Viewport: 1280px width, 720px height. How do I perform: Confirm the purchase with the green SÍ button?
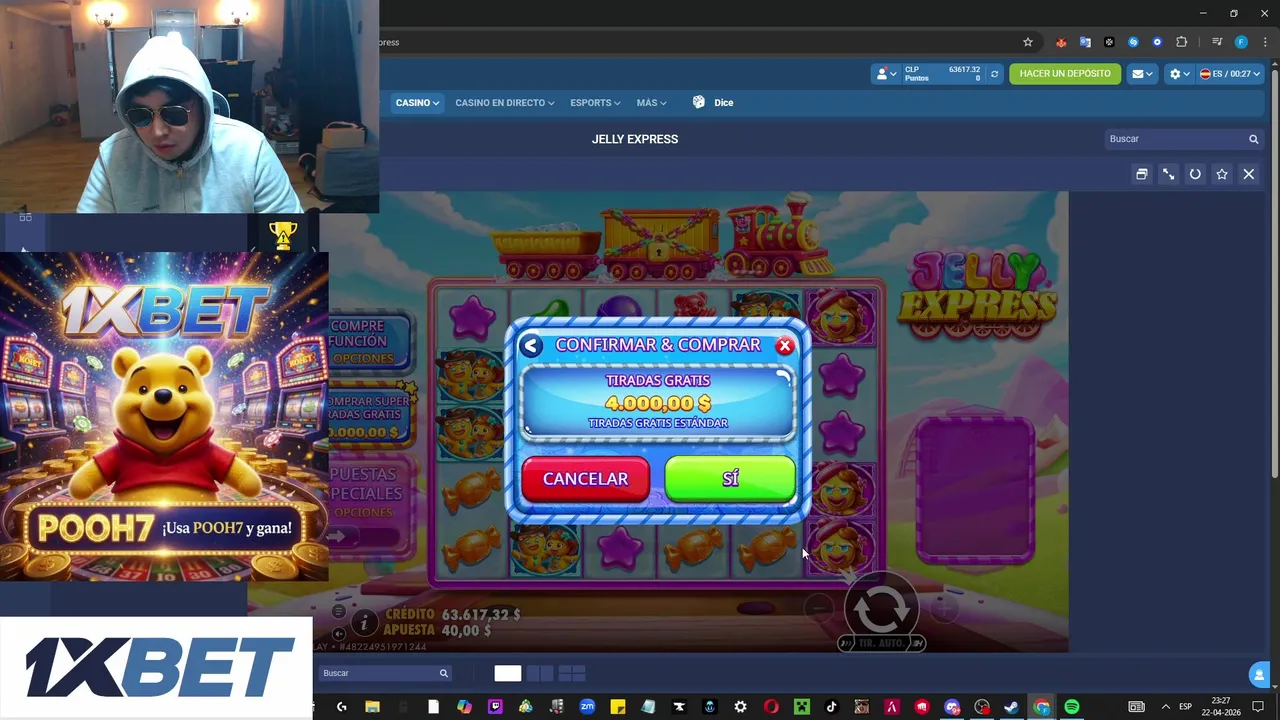pyautogui.click(x=730, y=479)
